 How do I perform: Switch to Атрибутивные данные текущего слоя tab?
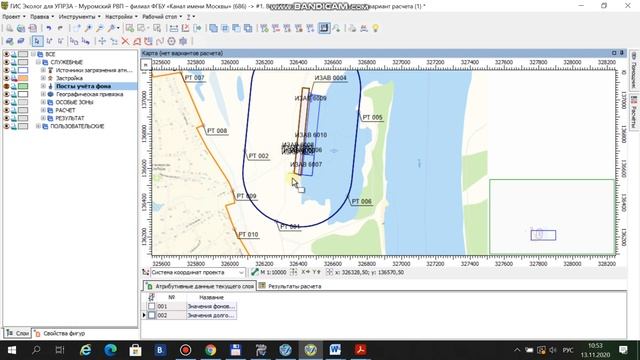[x=200, y=286]
